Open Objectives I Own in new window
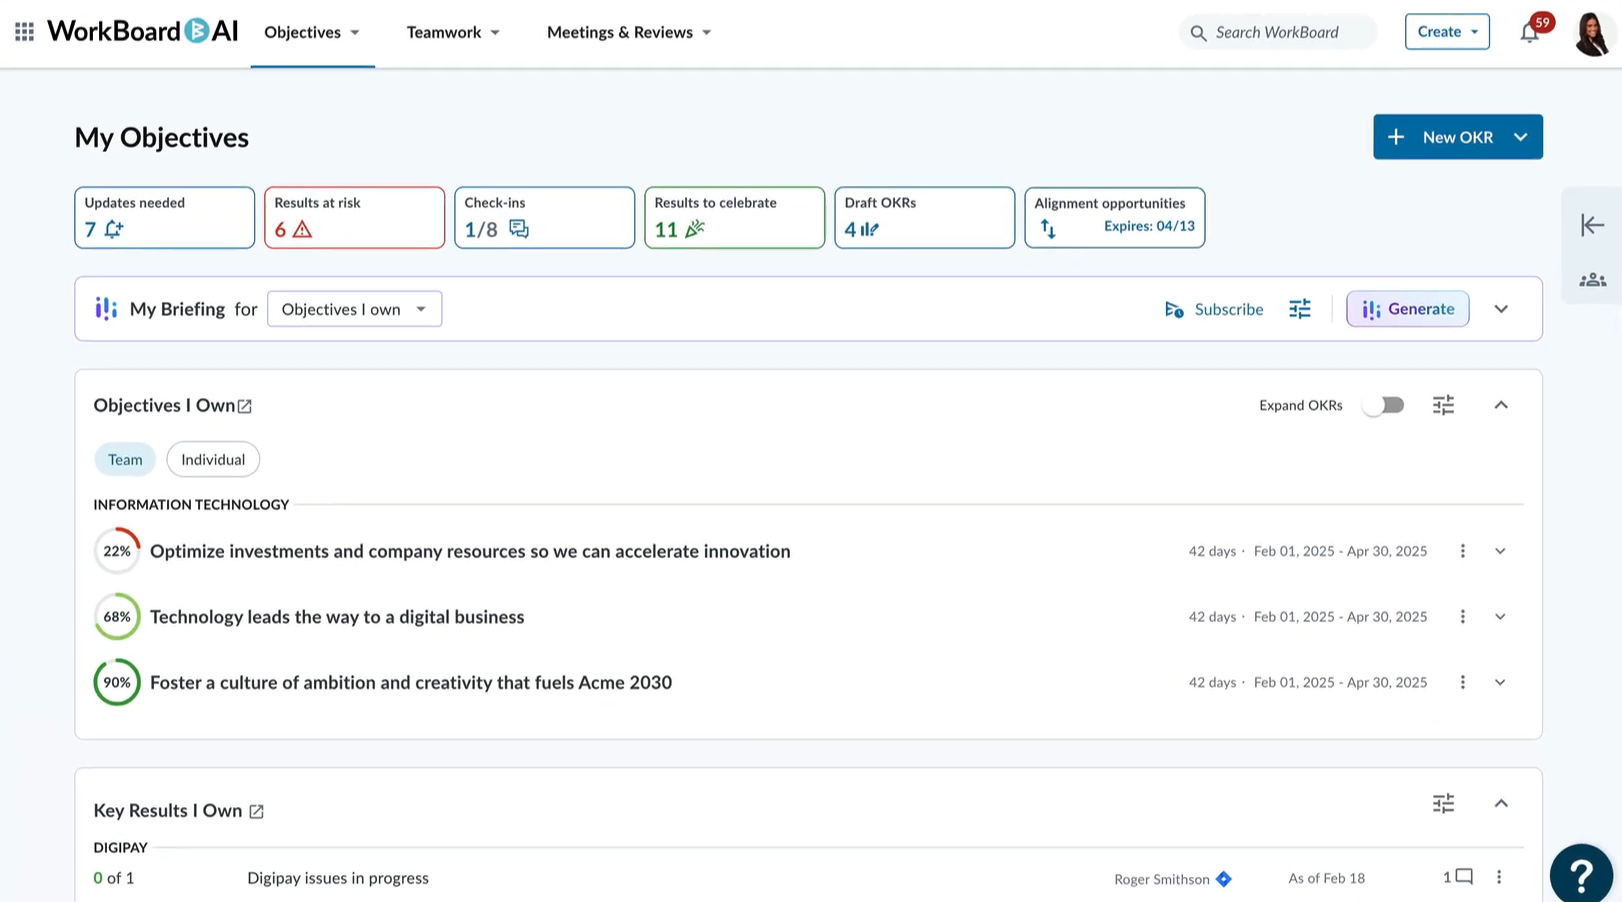This screenshot has height=902, width=1622. pyautogui.click(x=245, y=406)
